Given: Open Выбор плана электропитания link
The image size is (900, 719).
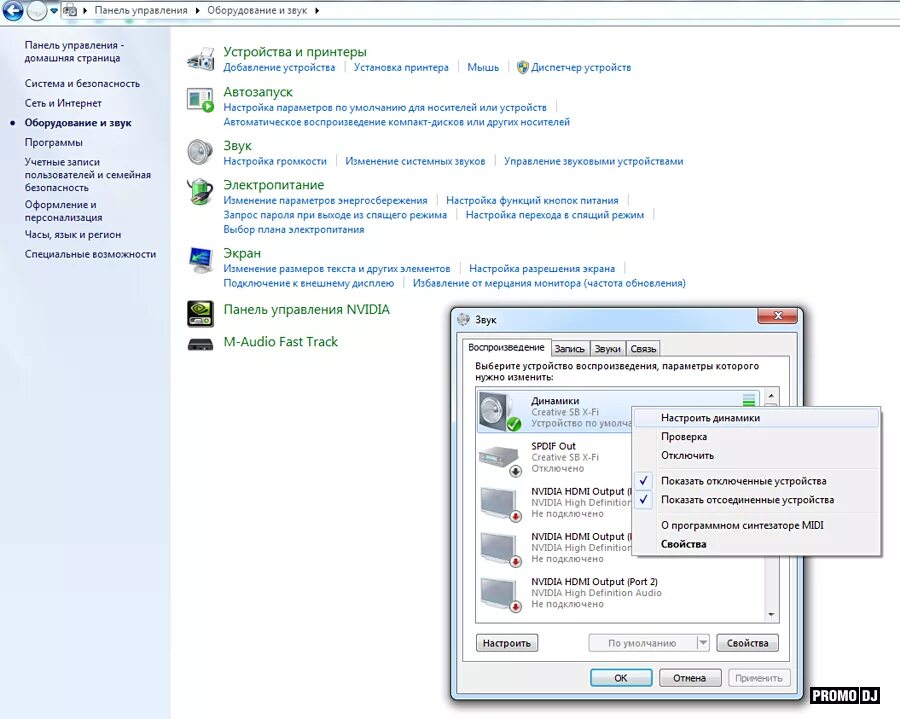Looking at the screenshot, I should click(x=293, y=230).
